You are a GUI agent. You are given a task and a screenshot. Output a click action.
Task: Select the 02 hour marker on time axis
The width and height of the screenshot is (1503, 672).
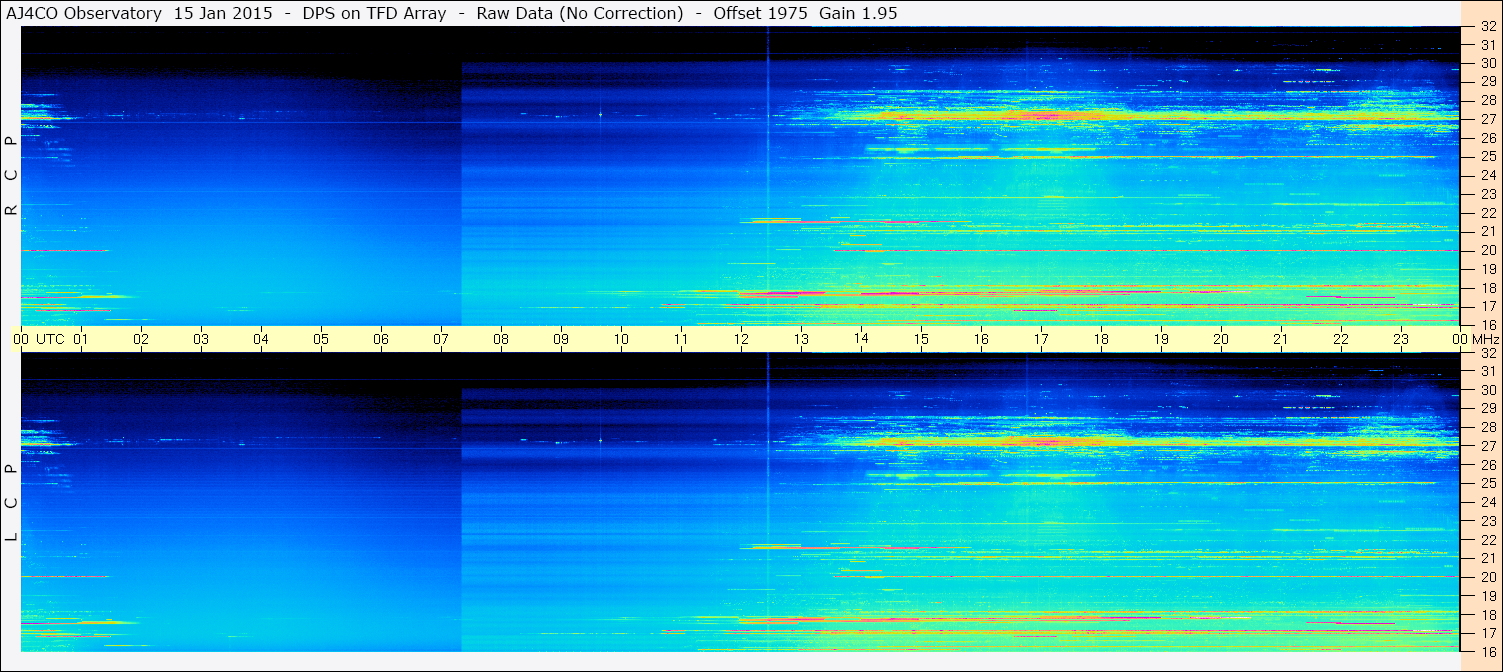[x=141, y=339]
